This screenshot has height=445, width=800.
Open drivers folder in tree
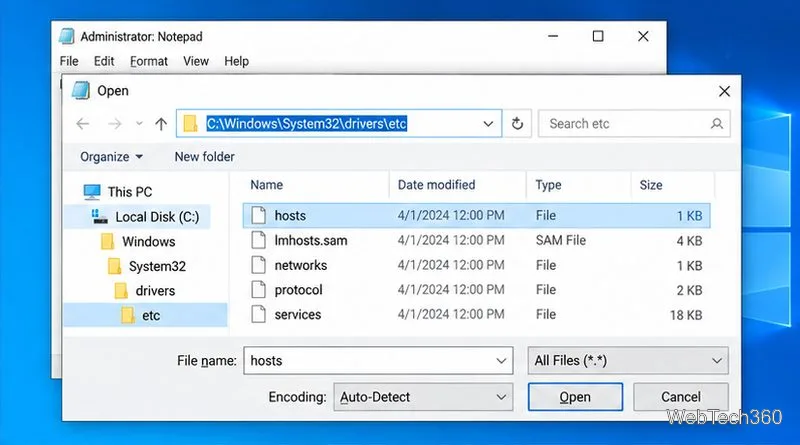click(155, 291)
